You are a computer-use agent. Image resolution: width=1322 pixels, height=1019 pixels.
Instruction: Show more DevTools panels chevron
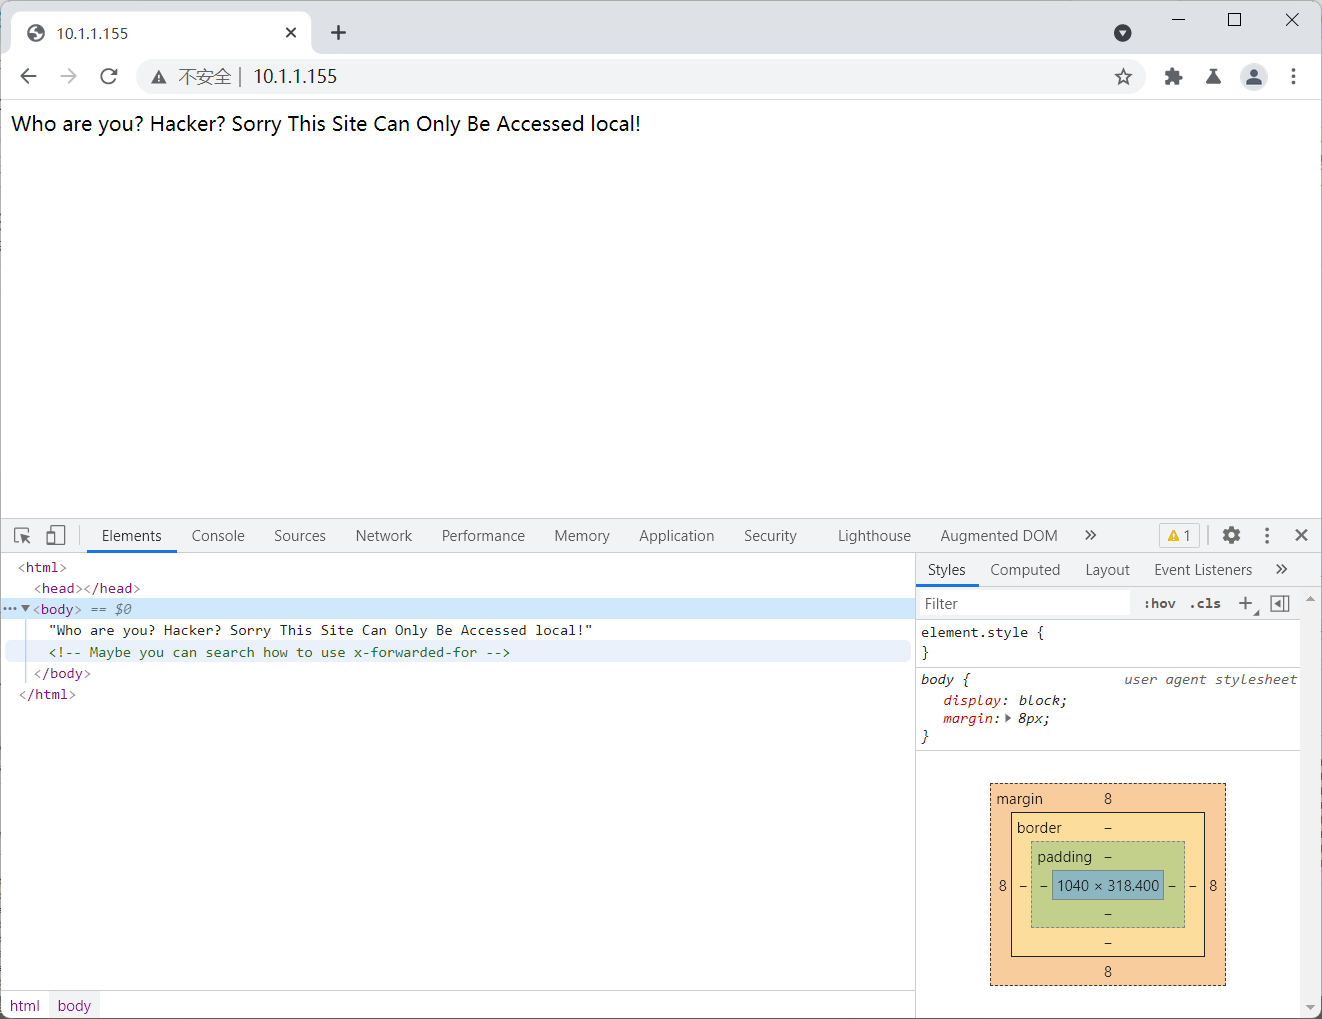pyautogui.click(x=1091, y=535)
